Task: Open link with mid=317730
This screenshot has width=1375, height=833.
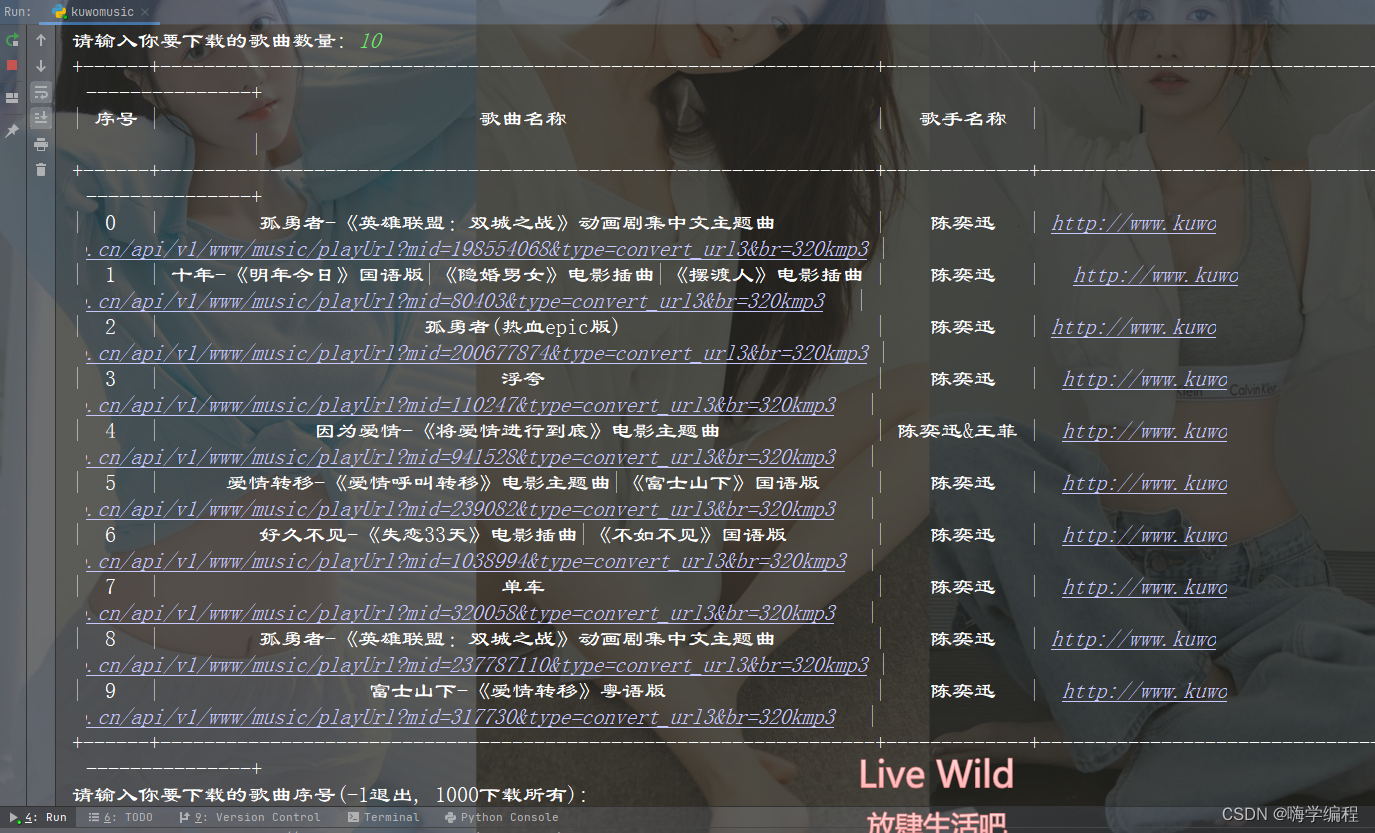Action: tap(460, 717)
